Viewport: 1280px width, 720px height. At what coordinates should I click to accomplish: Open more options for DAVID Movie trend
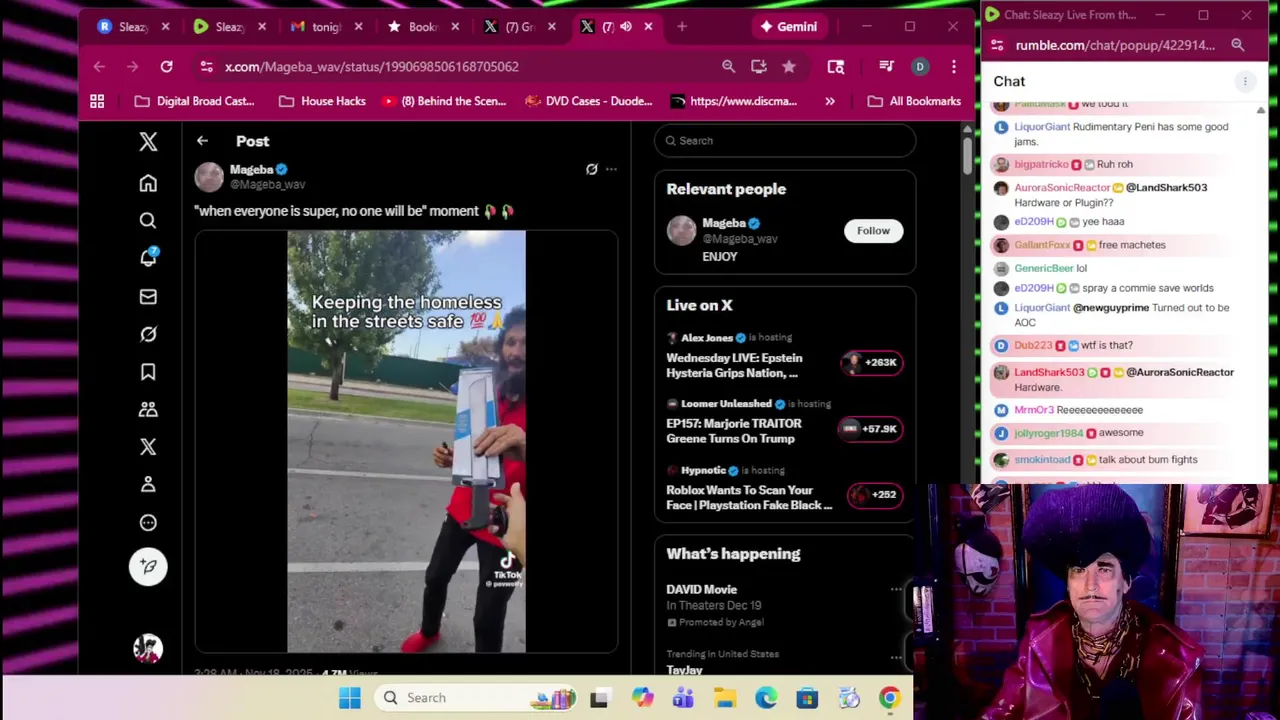(896, 589)
